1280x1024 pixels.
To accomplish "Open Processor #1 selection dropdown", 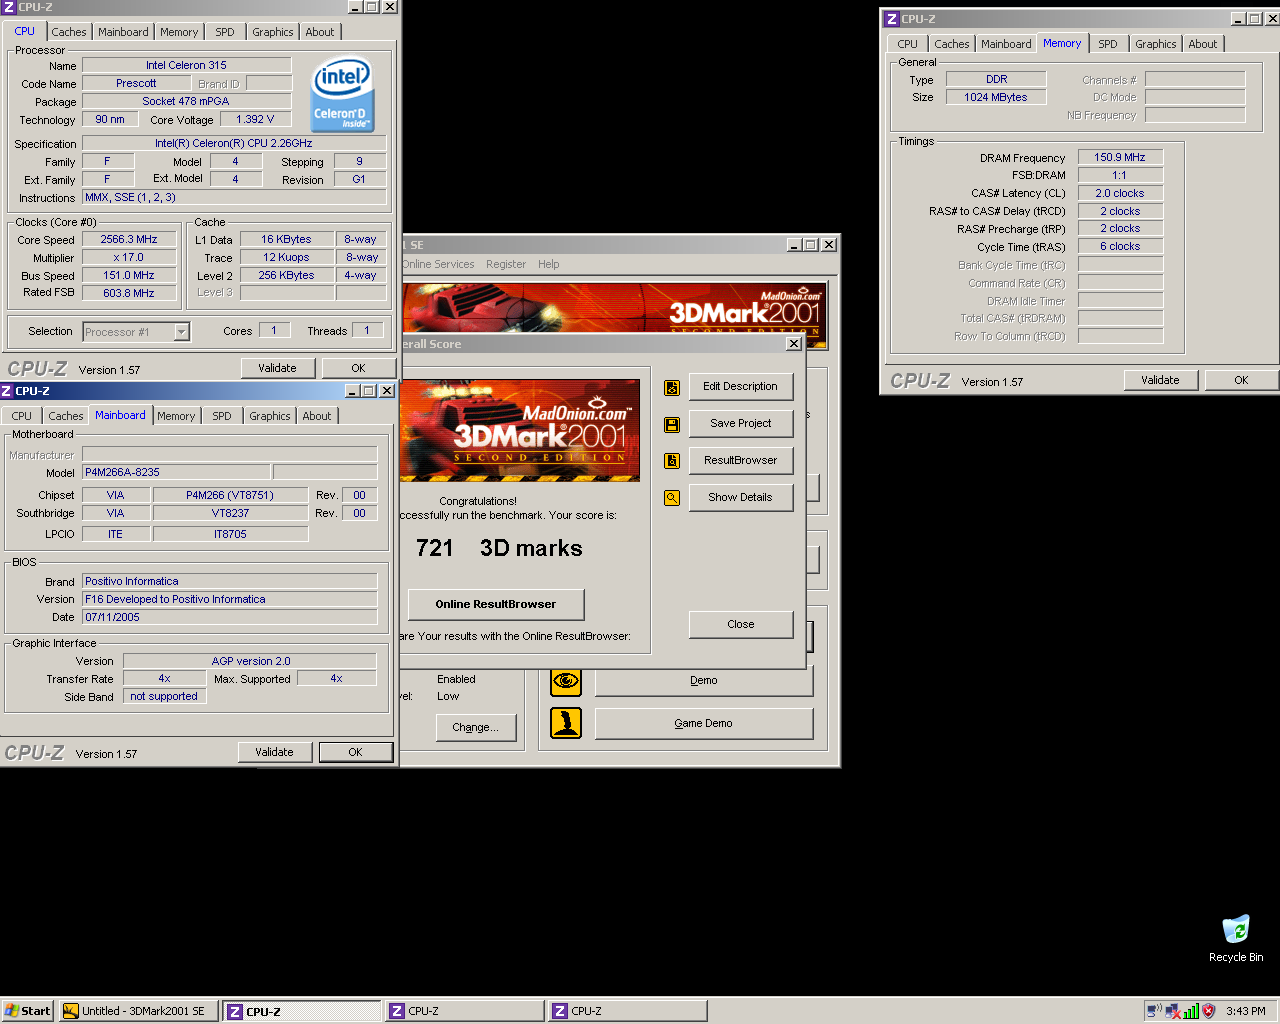I will tap(182, 332).
